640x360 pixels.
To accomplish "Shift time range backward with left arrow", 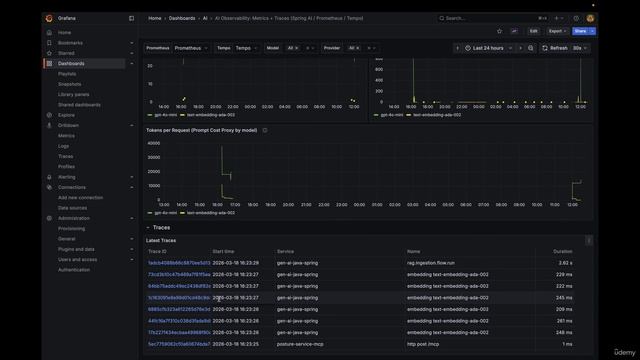I will [x=458, y=48].
